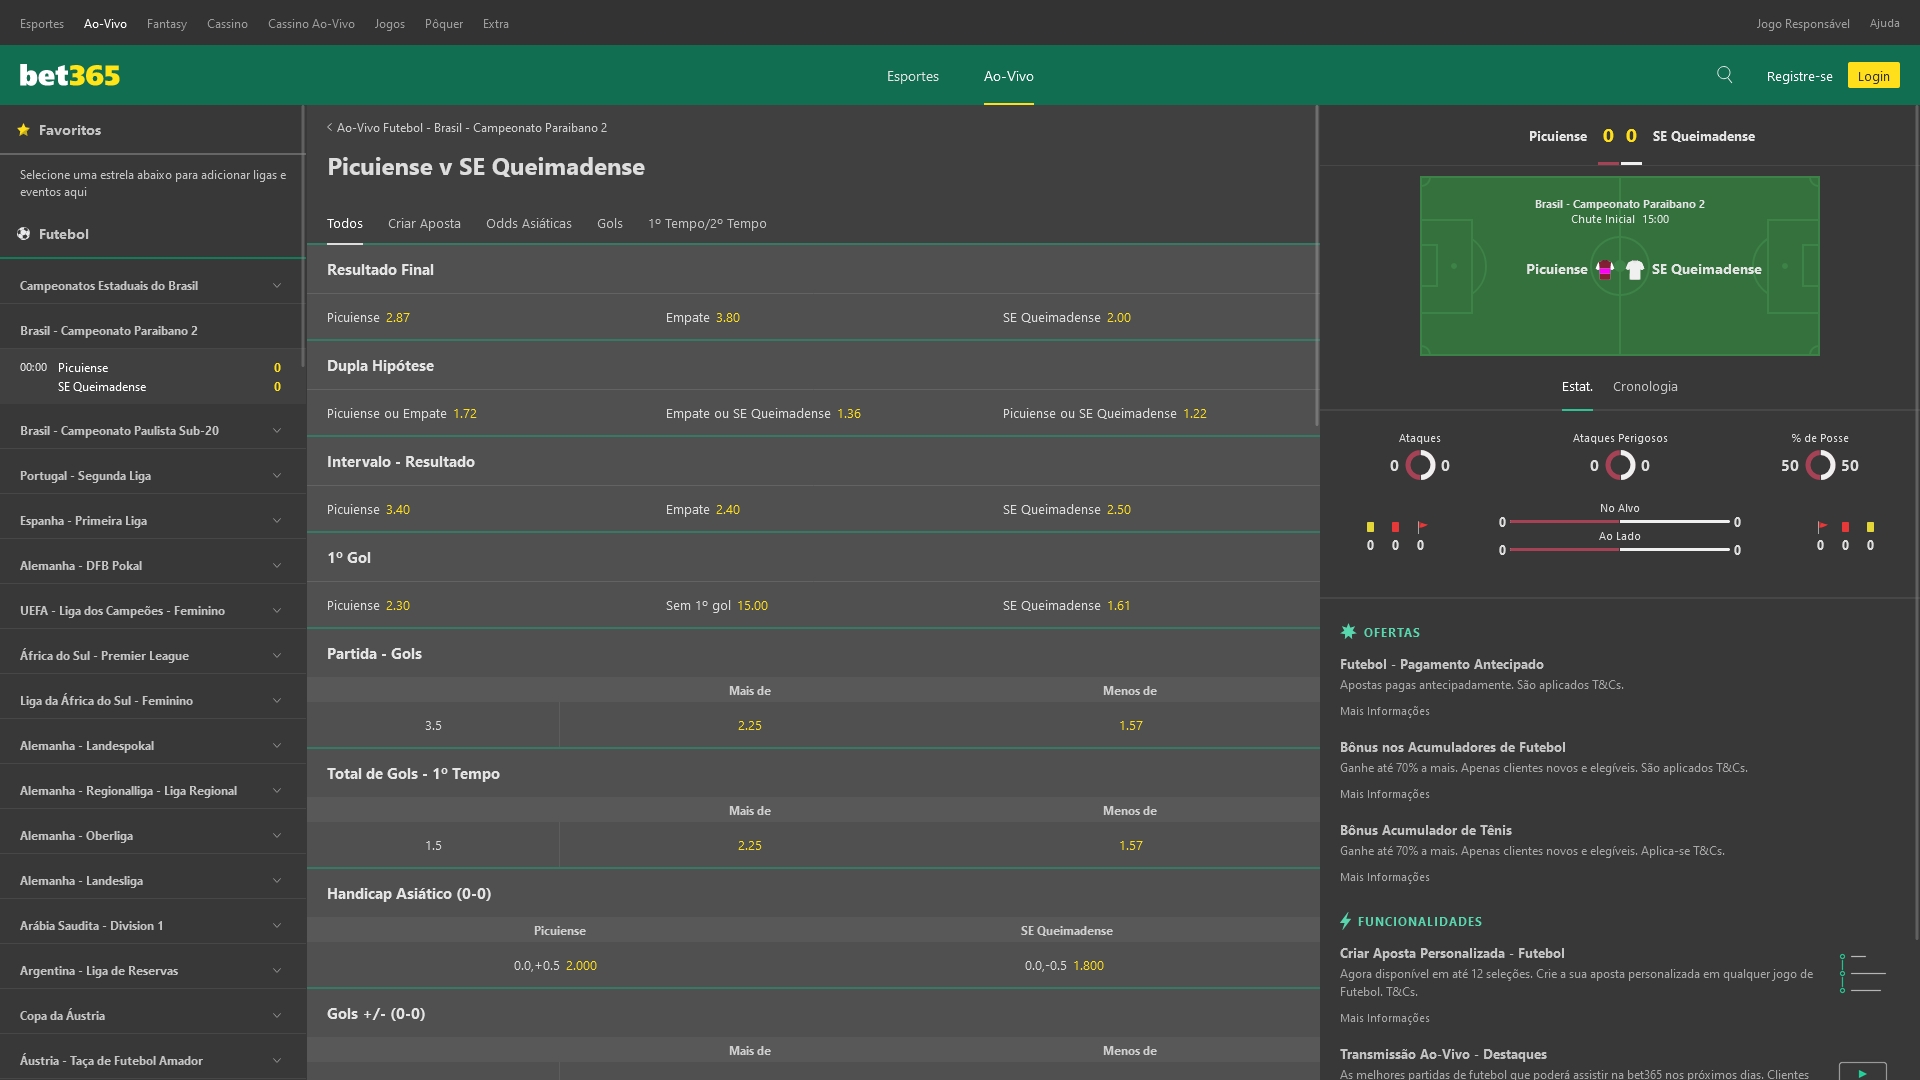Click Mais Informações under Bônus Acumulador de Tênis

1384,877
